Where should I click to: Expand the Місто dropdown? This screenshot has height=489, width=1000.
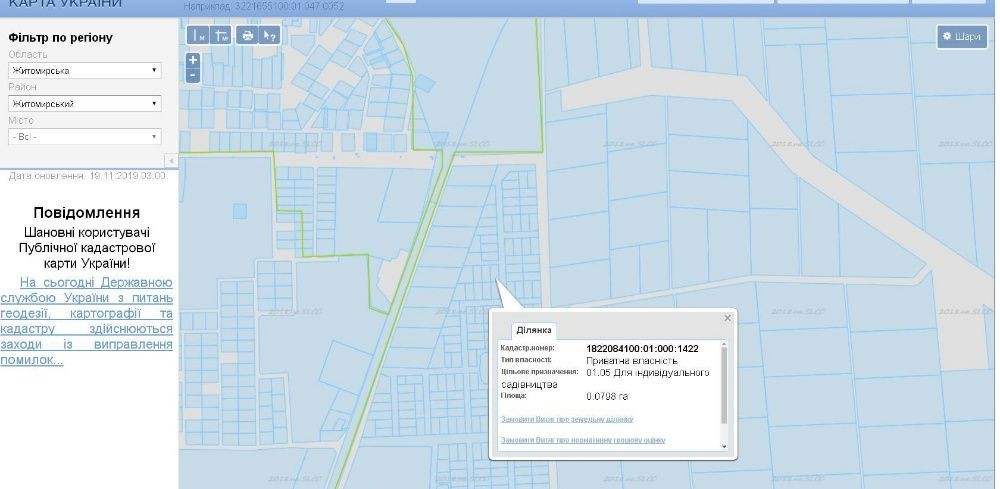coord(85,136)
